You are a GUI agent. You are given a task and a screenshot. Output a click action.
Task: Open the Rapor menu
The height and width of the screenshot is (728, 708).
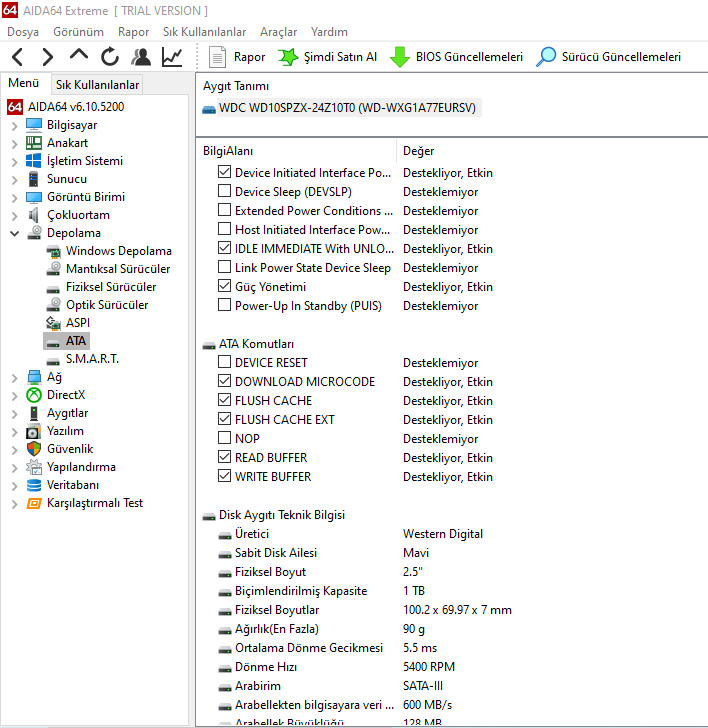[x=133, y=32]
